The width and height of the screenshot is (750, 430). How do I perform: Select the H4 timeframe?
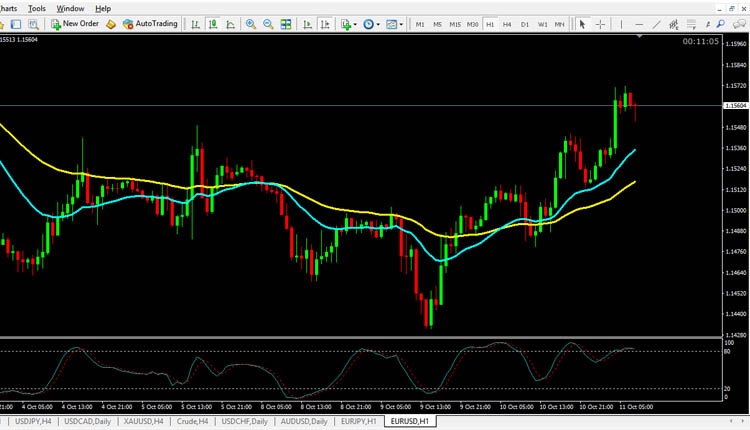coord(507,24)
